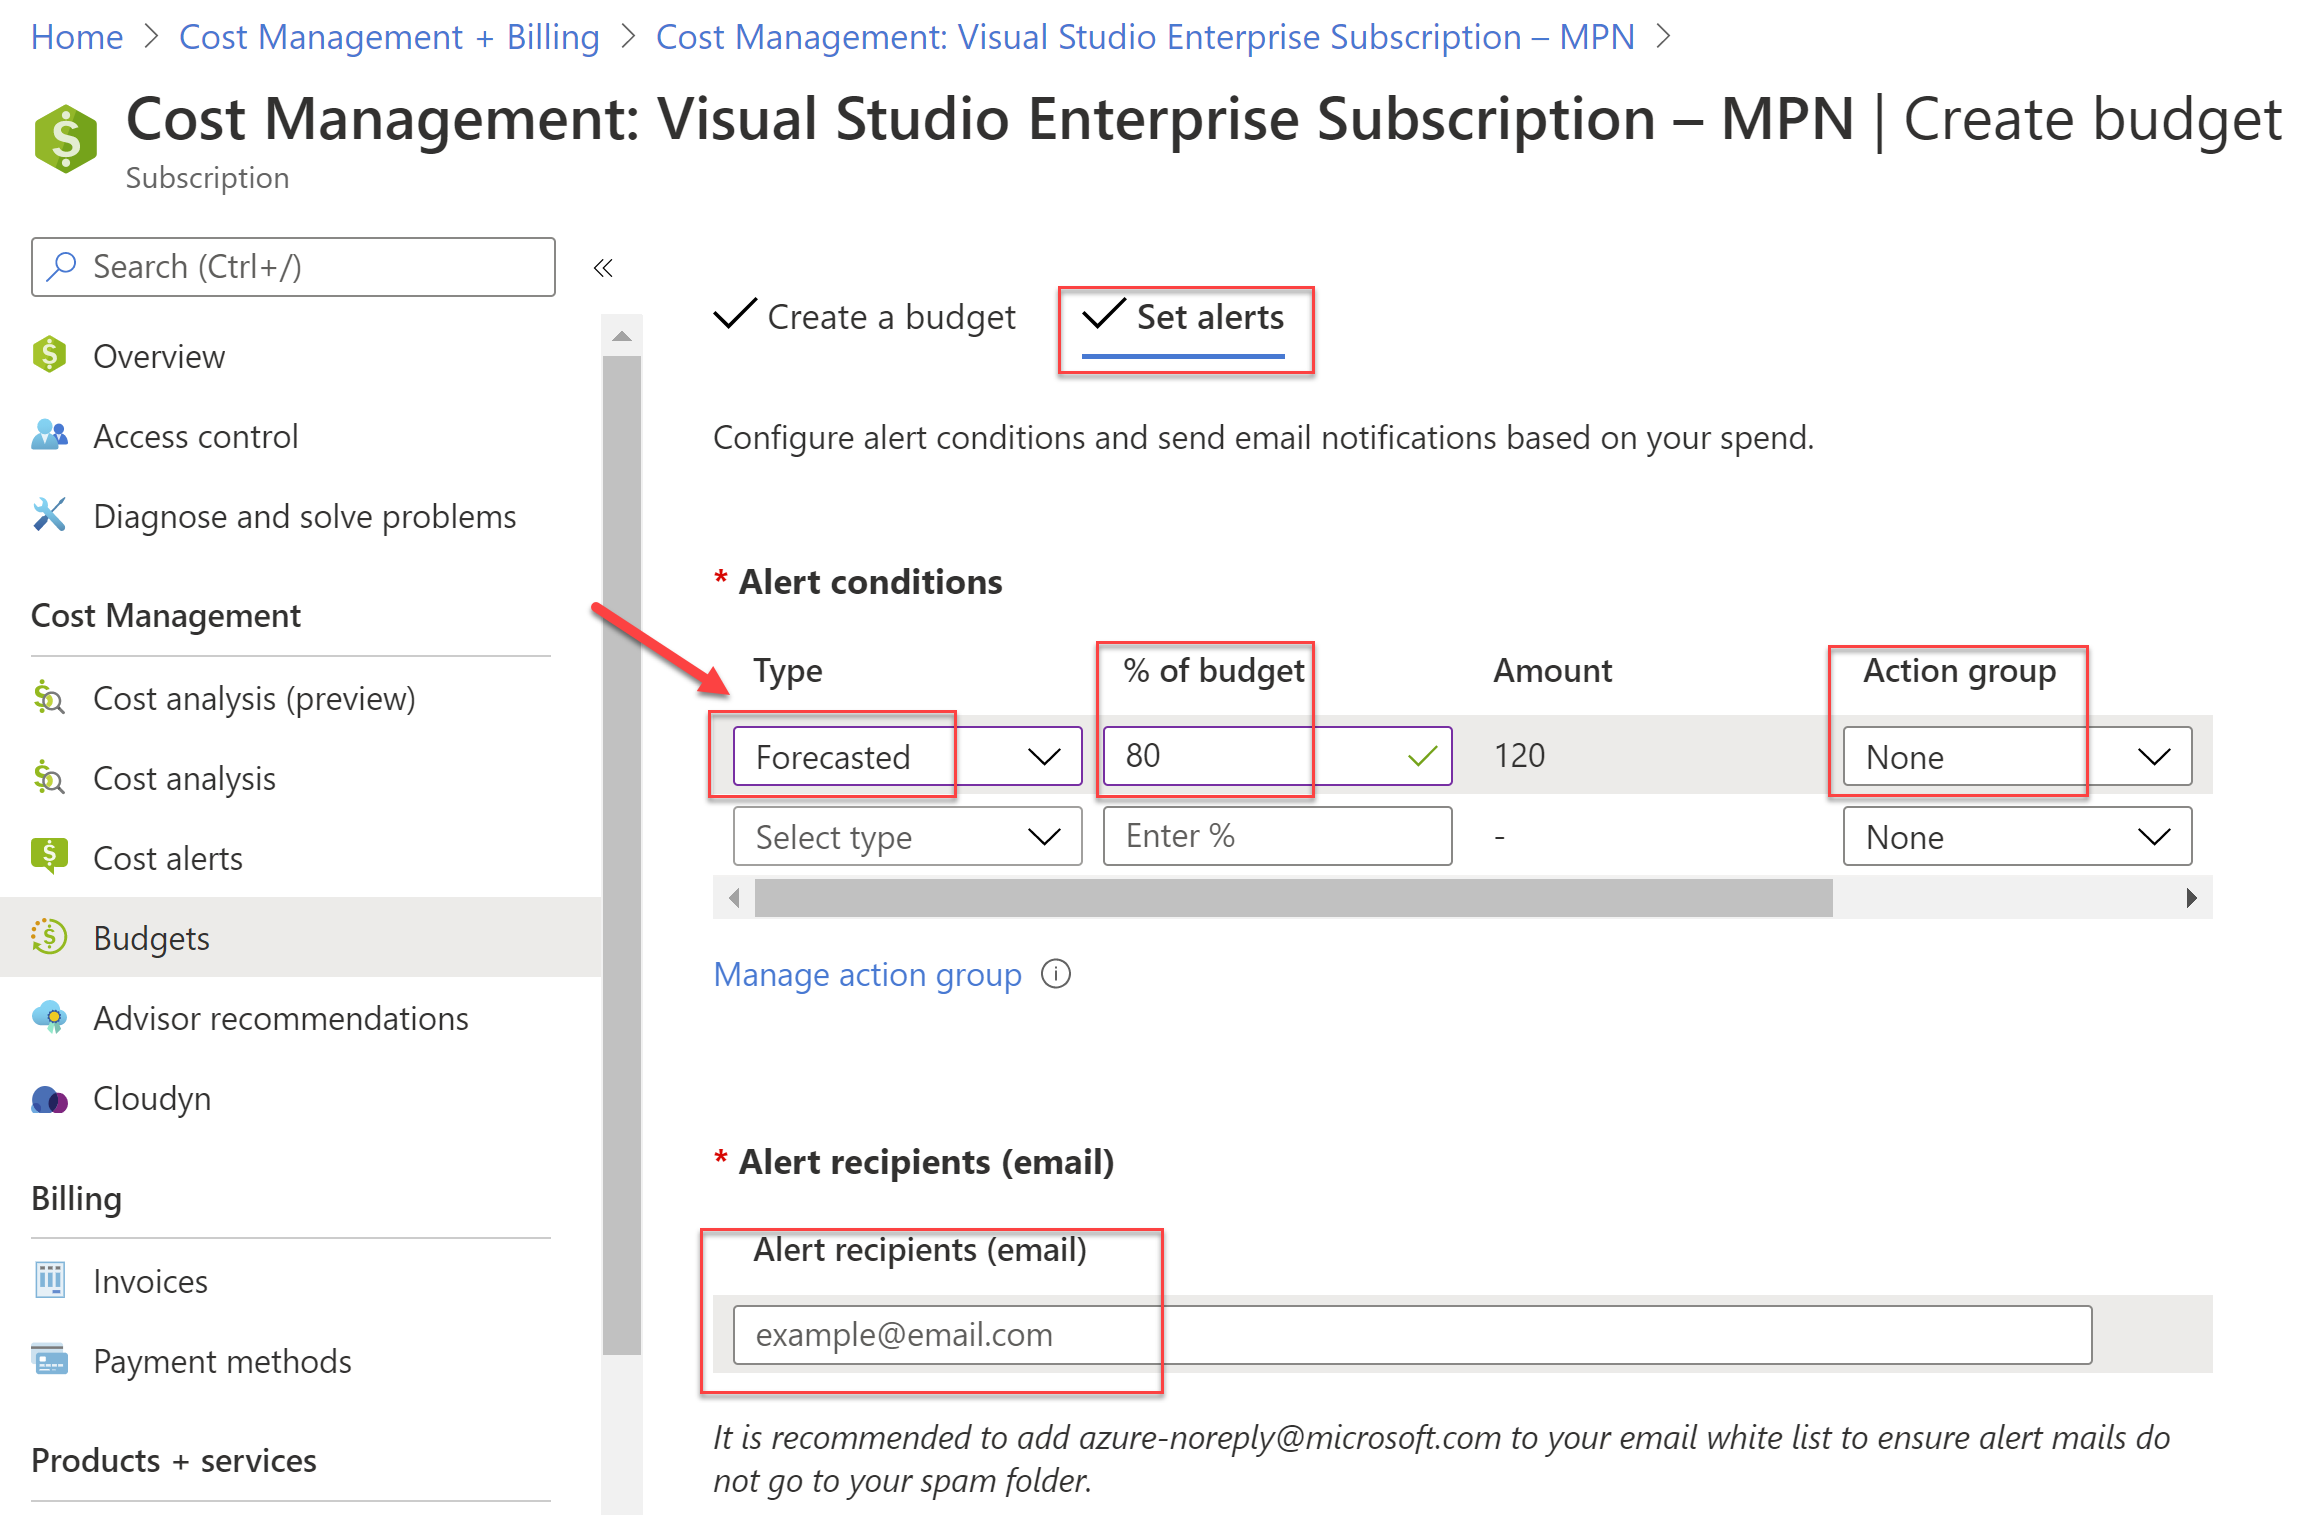Open Access control menu item

[x=196, y=436]
